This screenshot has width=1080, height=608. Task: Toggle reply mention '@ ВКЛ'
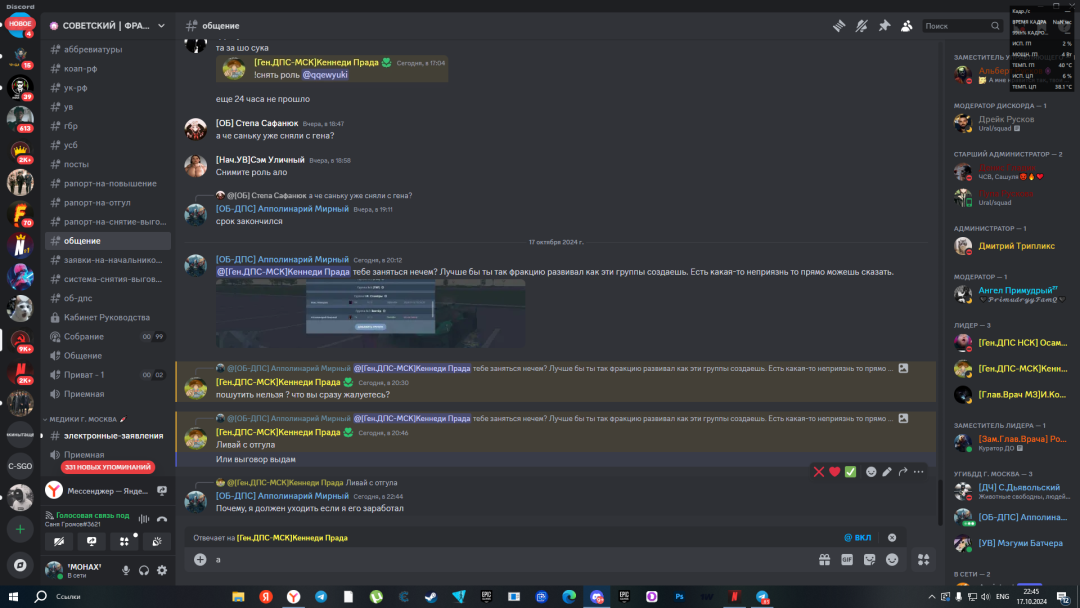click(x=858, y=538)
